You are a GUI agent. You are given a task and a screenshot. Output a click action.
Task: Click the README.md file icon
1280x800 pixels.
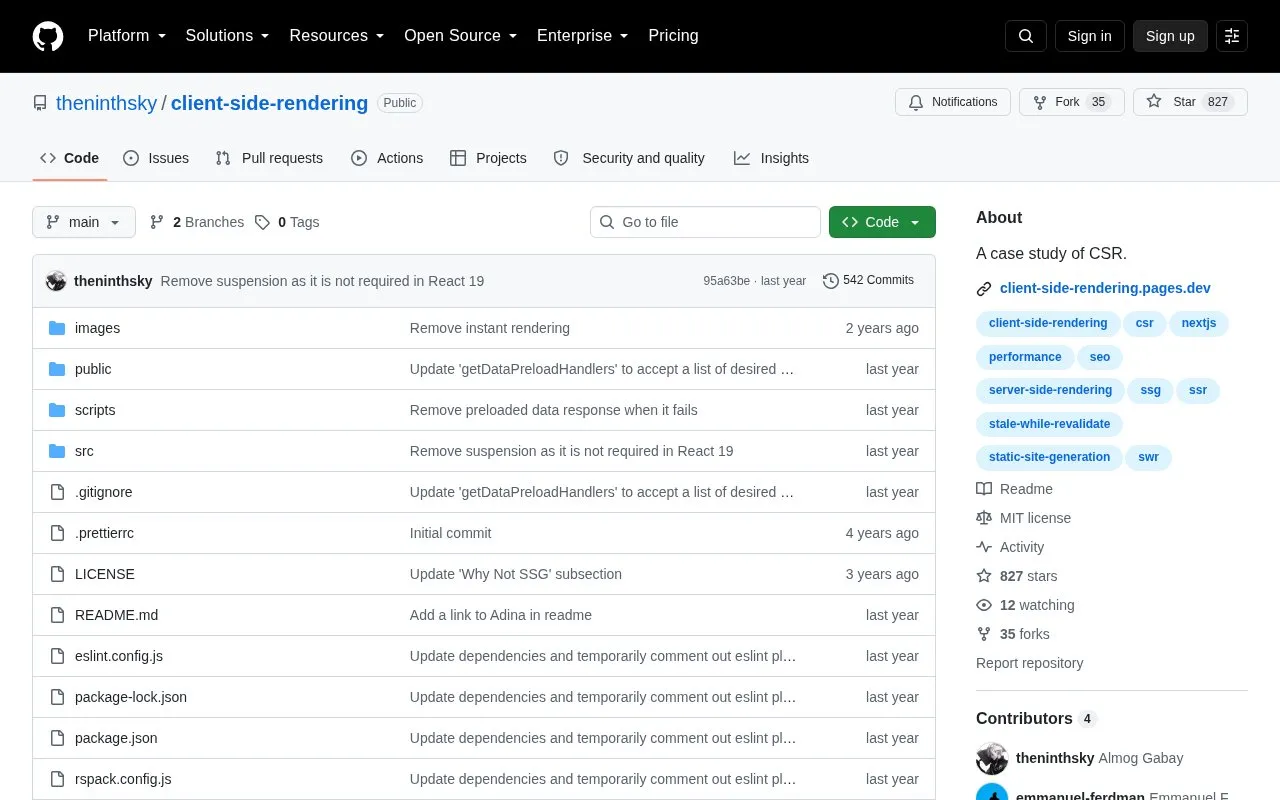[x=57, y=615]
